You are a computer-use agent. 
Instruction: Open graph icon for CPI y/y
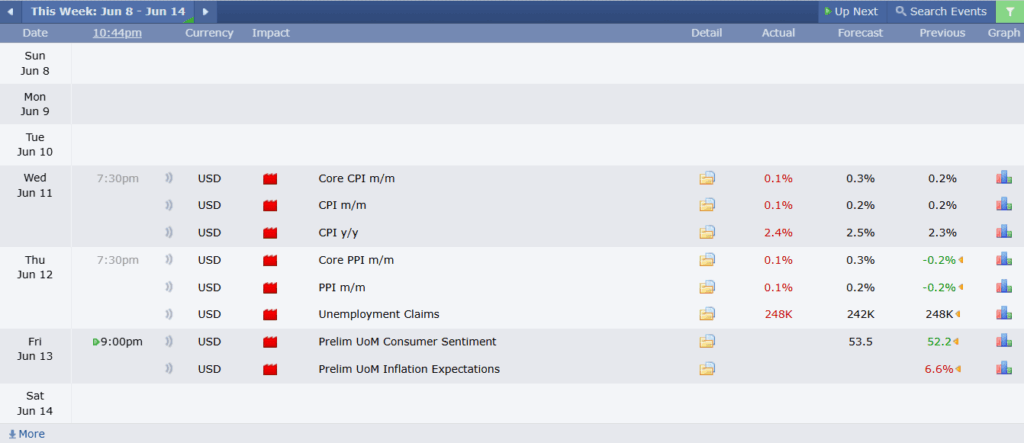(1003, 233)
